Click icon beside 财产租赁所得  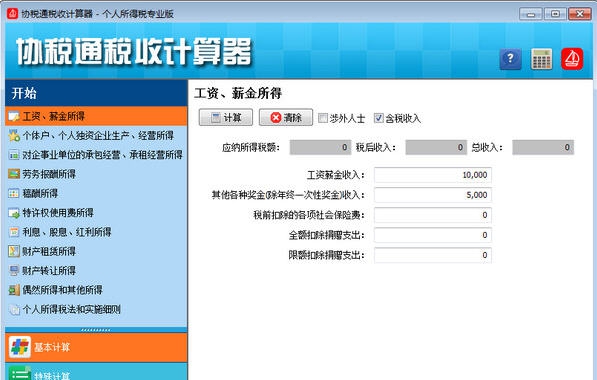click(14, 251)
